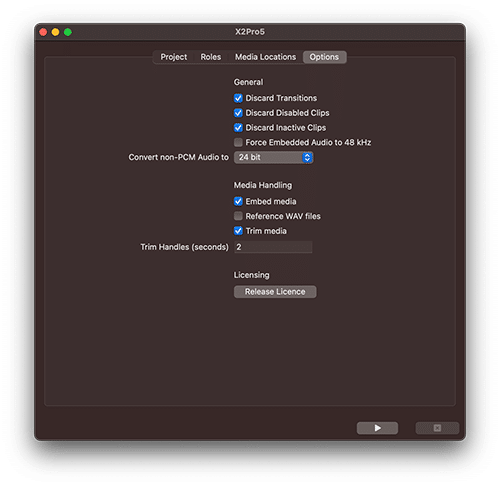
Task: Click the Release Licence button
Action: tap(275, 292)
